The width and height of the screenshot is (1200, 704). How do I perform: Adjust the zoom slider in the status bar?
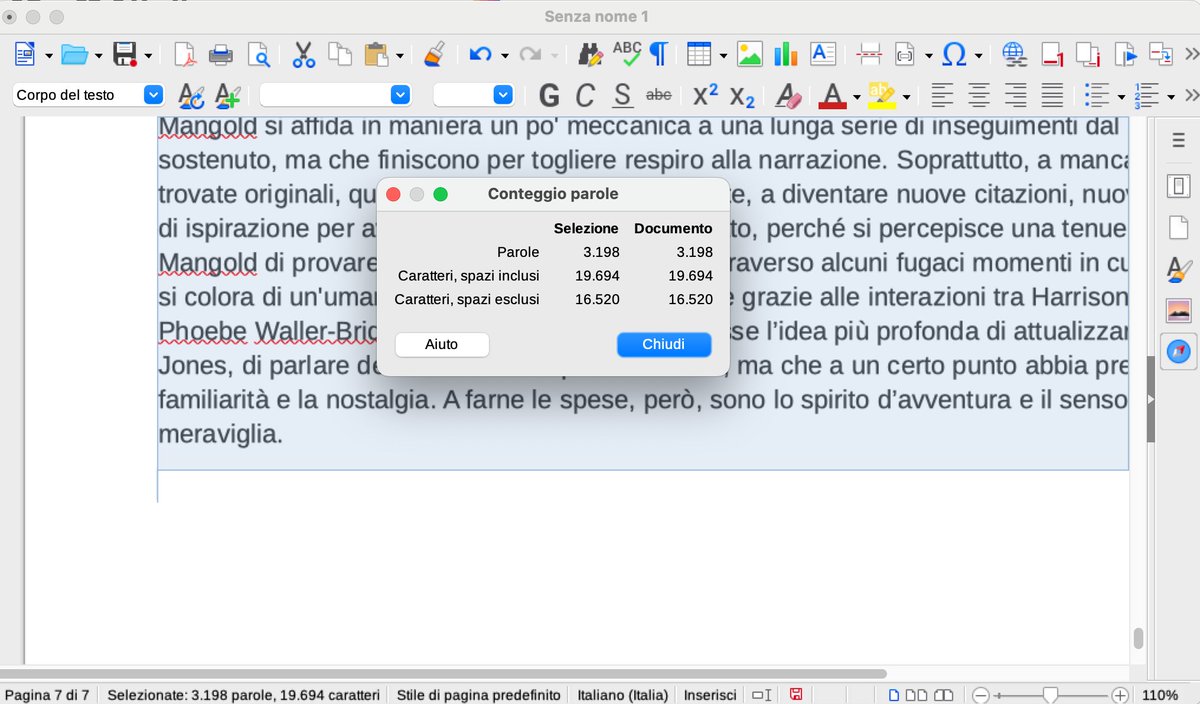pyautogui.click(x=1048, y=693)
